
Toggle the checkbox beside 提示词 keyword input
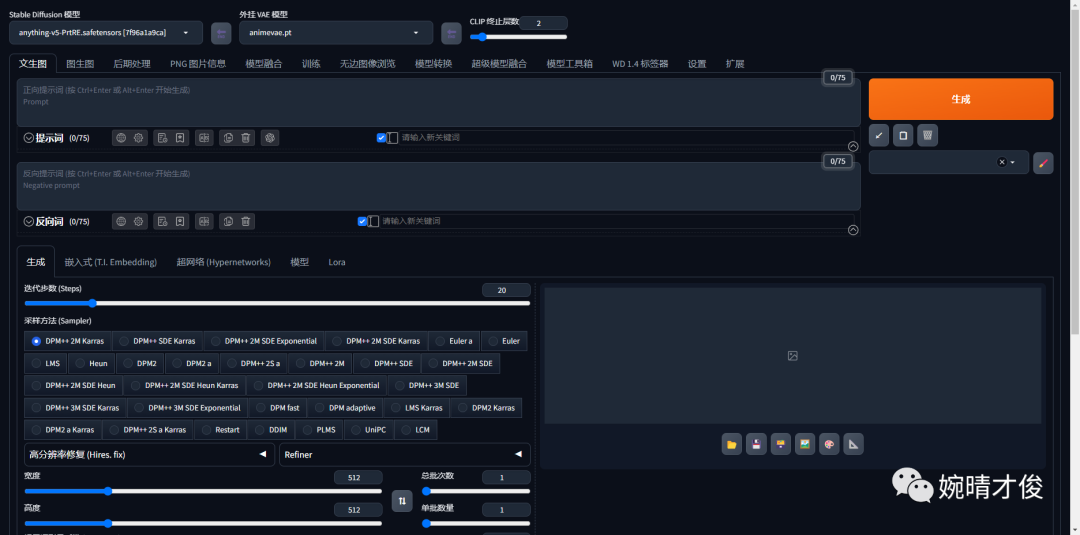(x=381, y=138)
